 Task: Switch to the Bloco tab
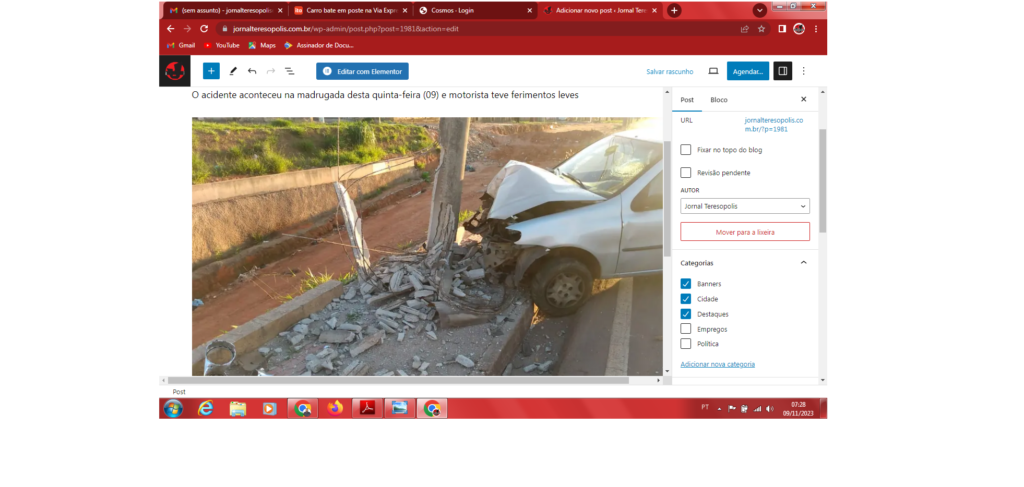pyautogui.click(x=719, y=100)
